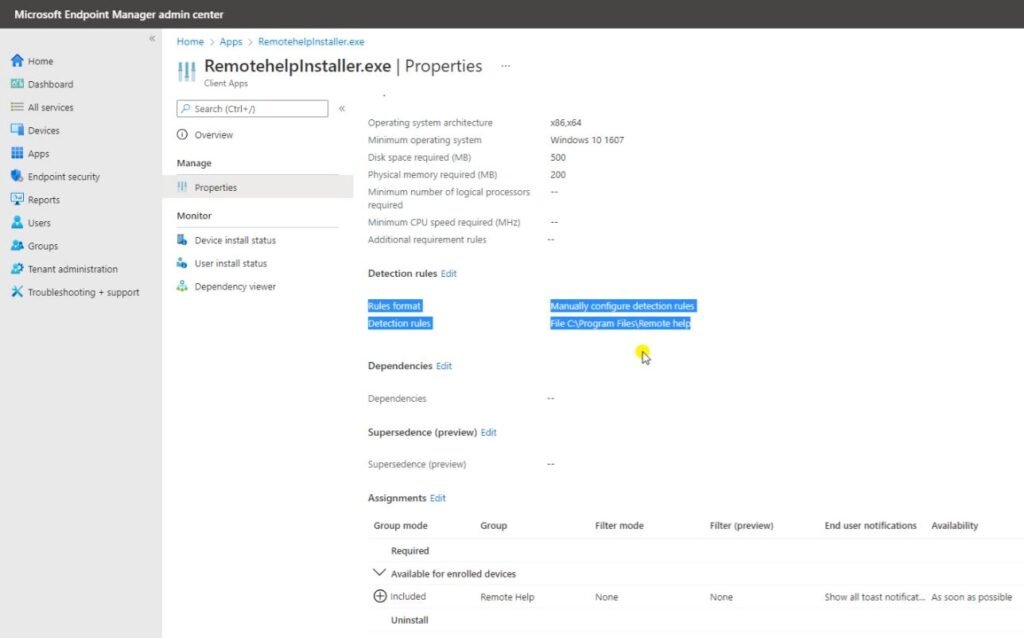This screenshot has width=1024, height=638.
Task: Click the Availability column header
Action: 955,526
